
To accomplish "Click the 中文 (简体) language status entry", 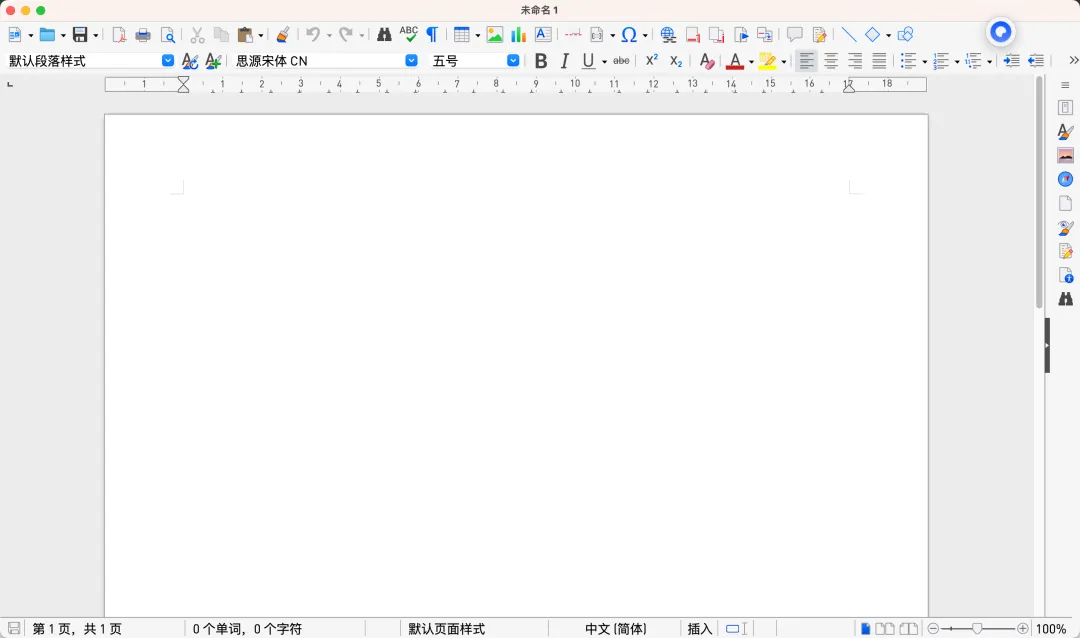I will click(x=616, y=628).
